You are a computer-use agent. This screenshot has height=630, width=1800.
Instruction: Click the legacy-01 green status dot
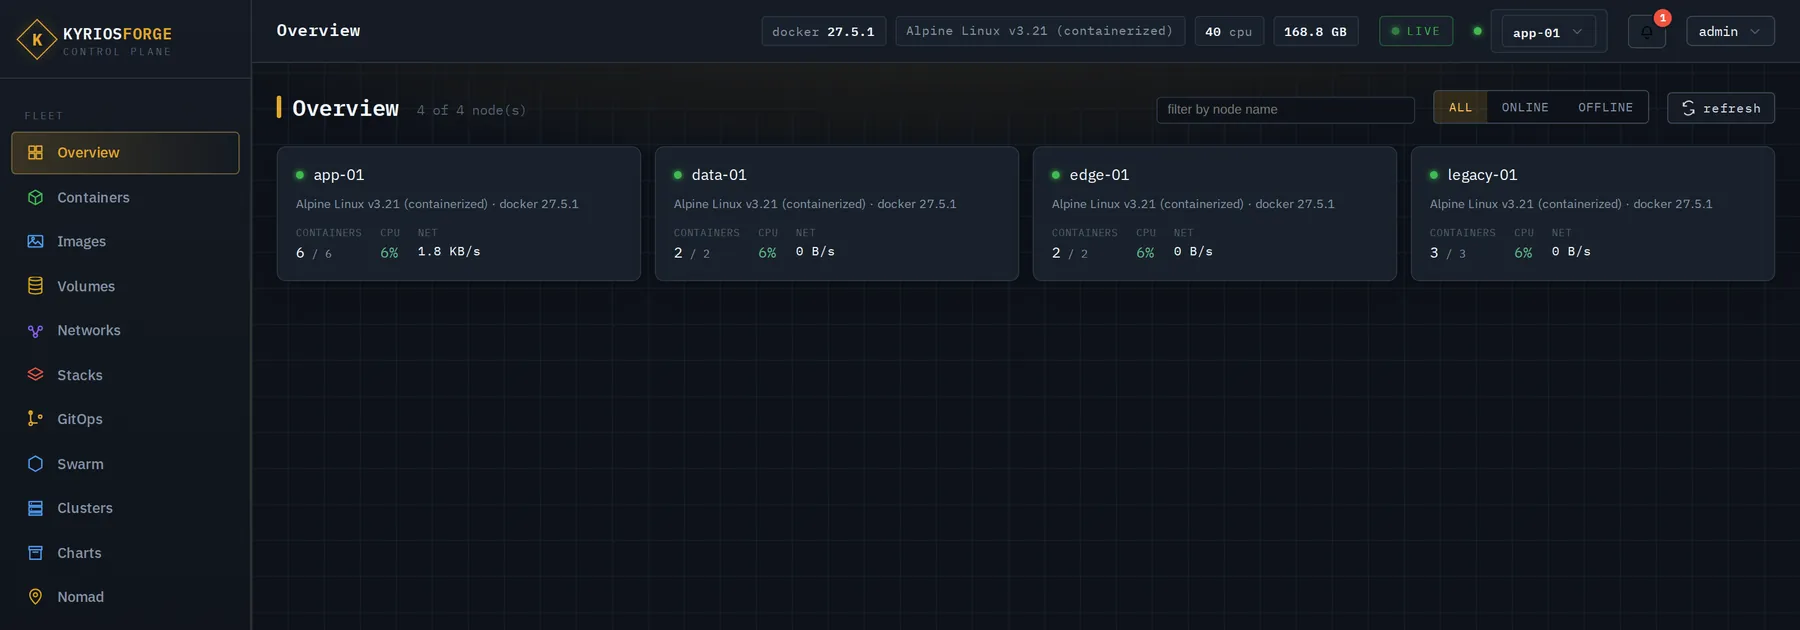[x=1434, y=175]
